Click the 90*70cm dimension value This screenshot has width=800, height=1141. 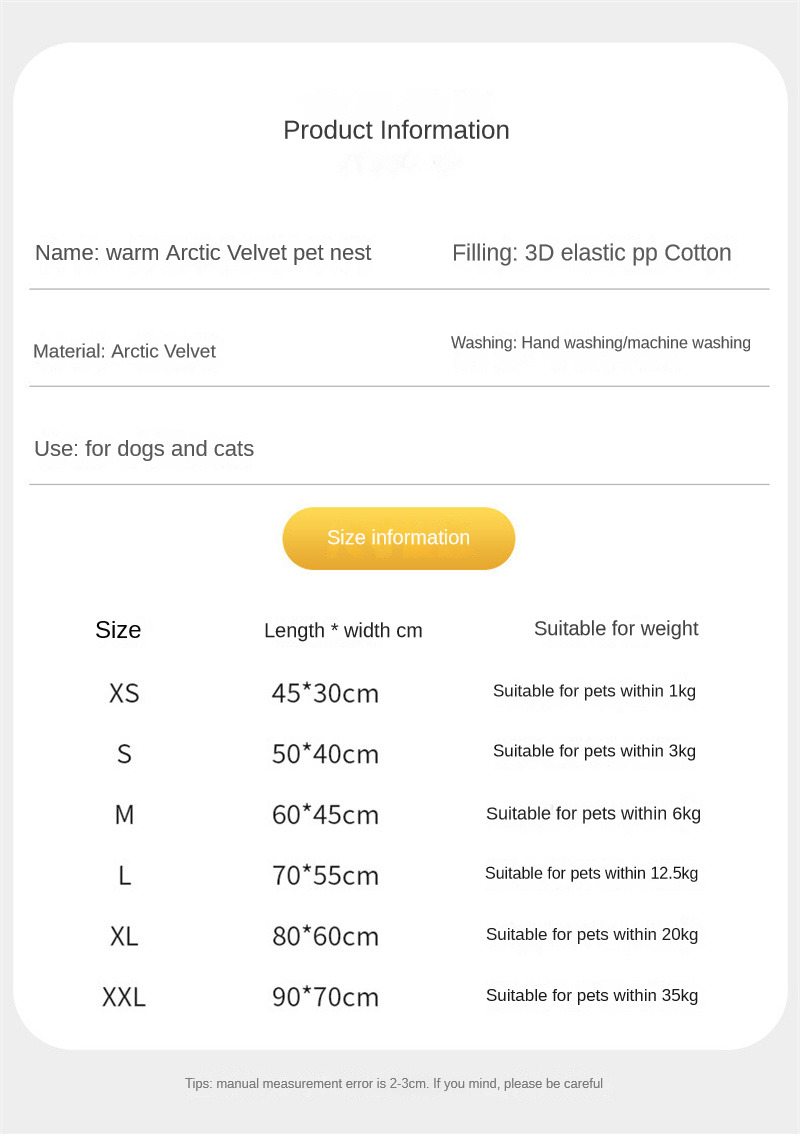point(325,997)
